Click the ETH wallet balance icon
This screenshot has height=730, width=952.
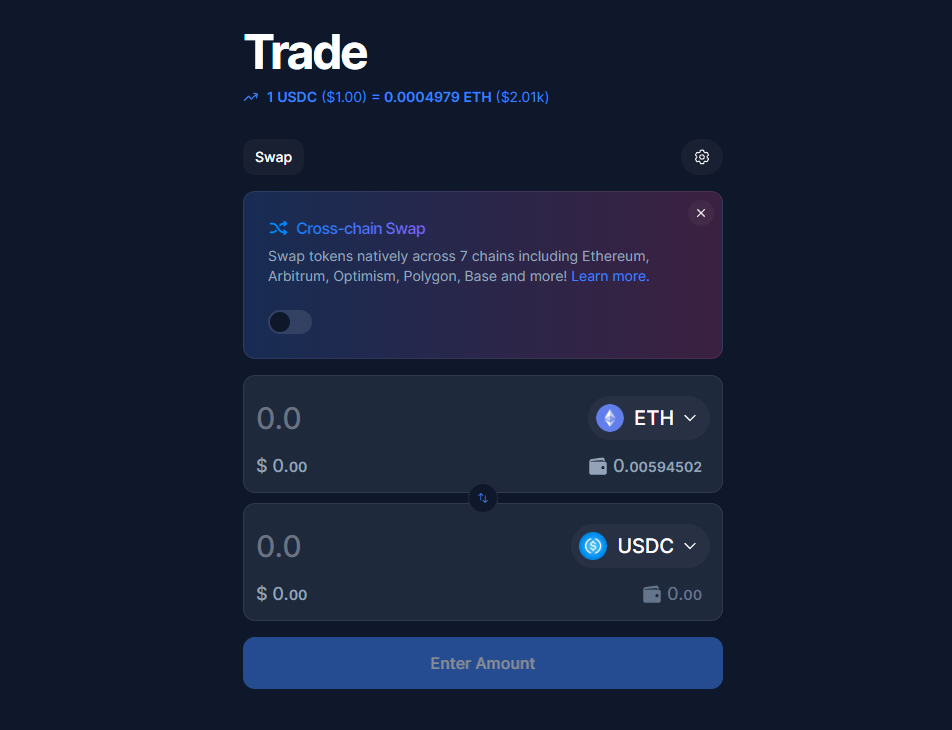point(597,466)
